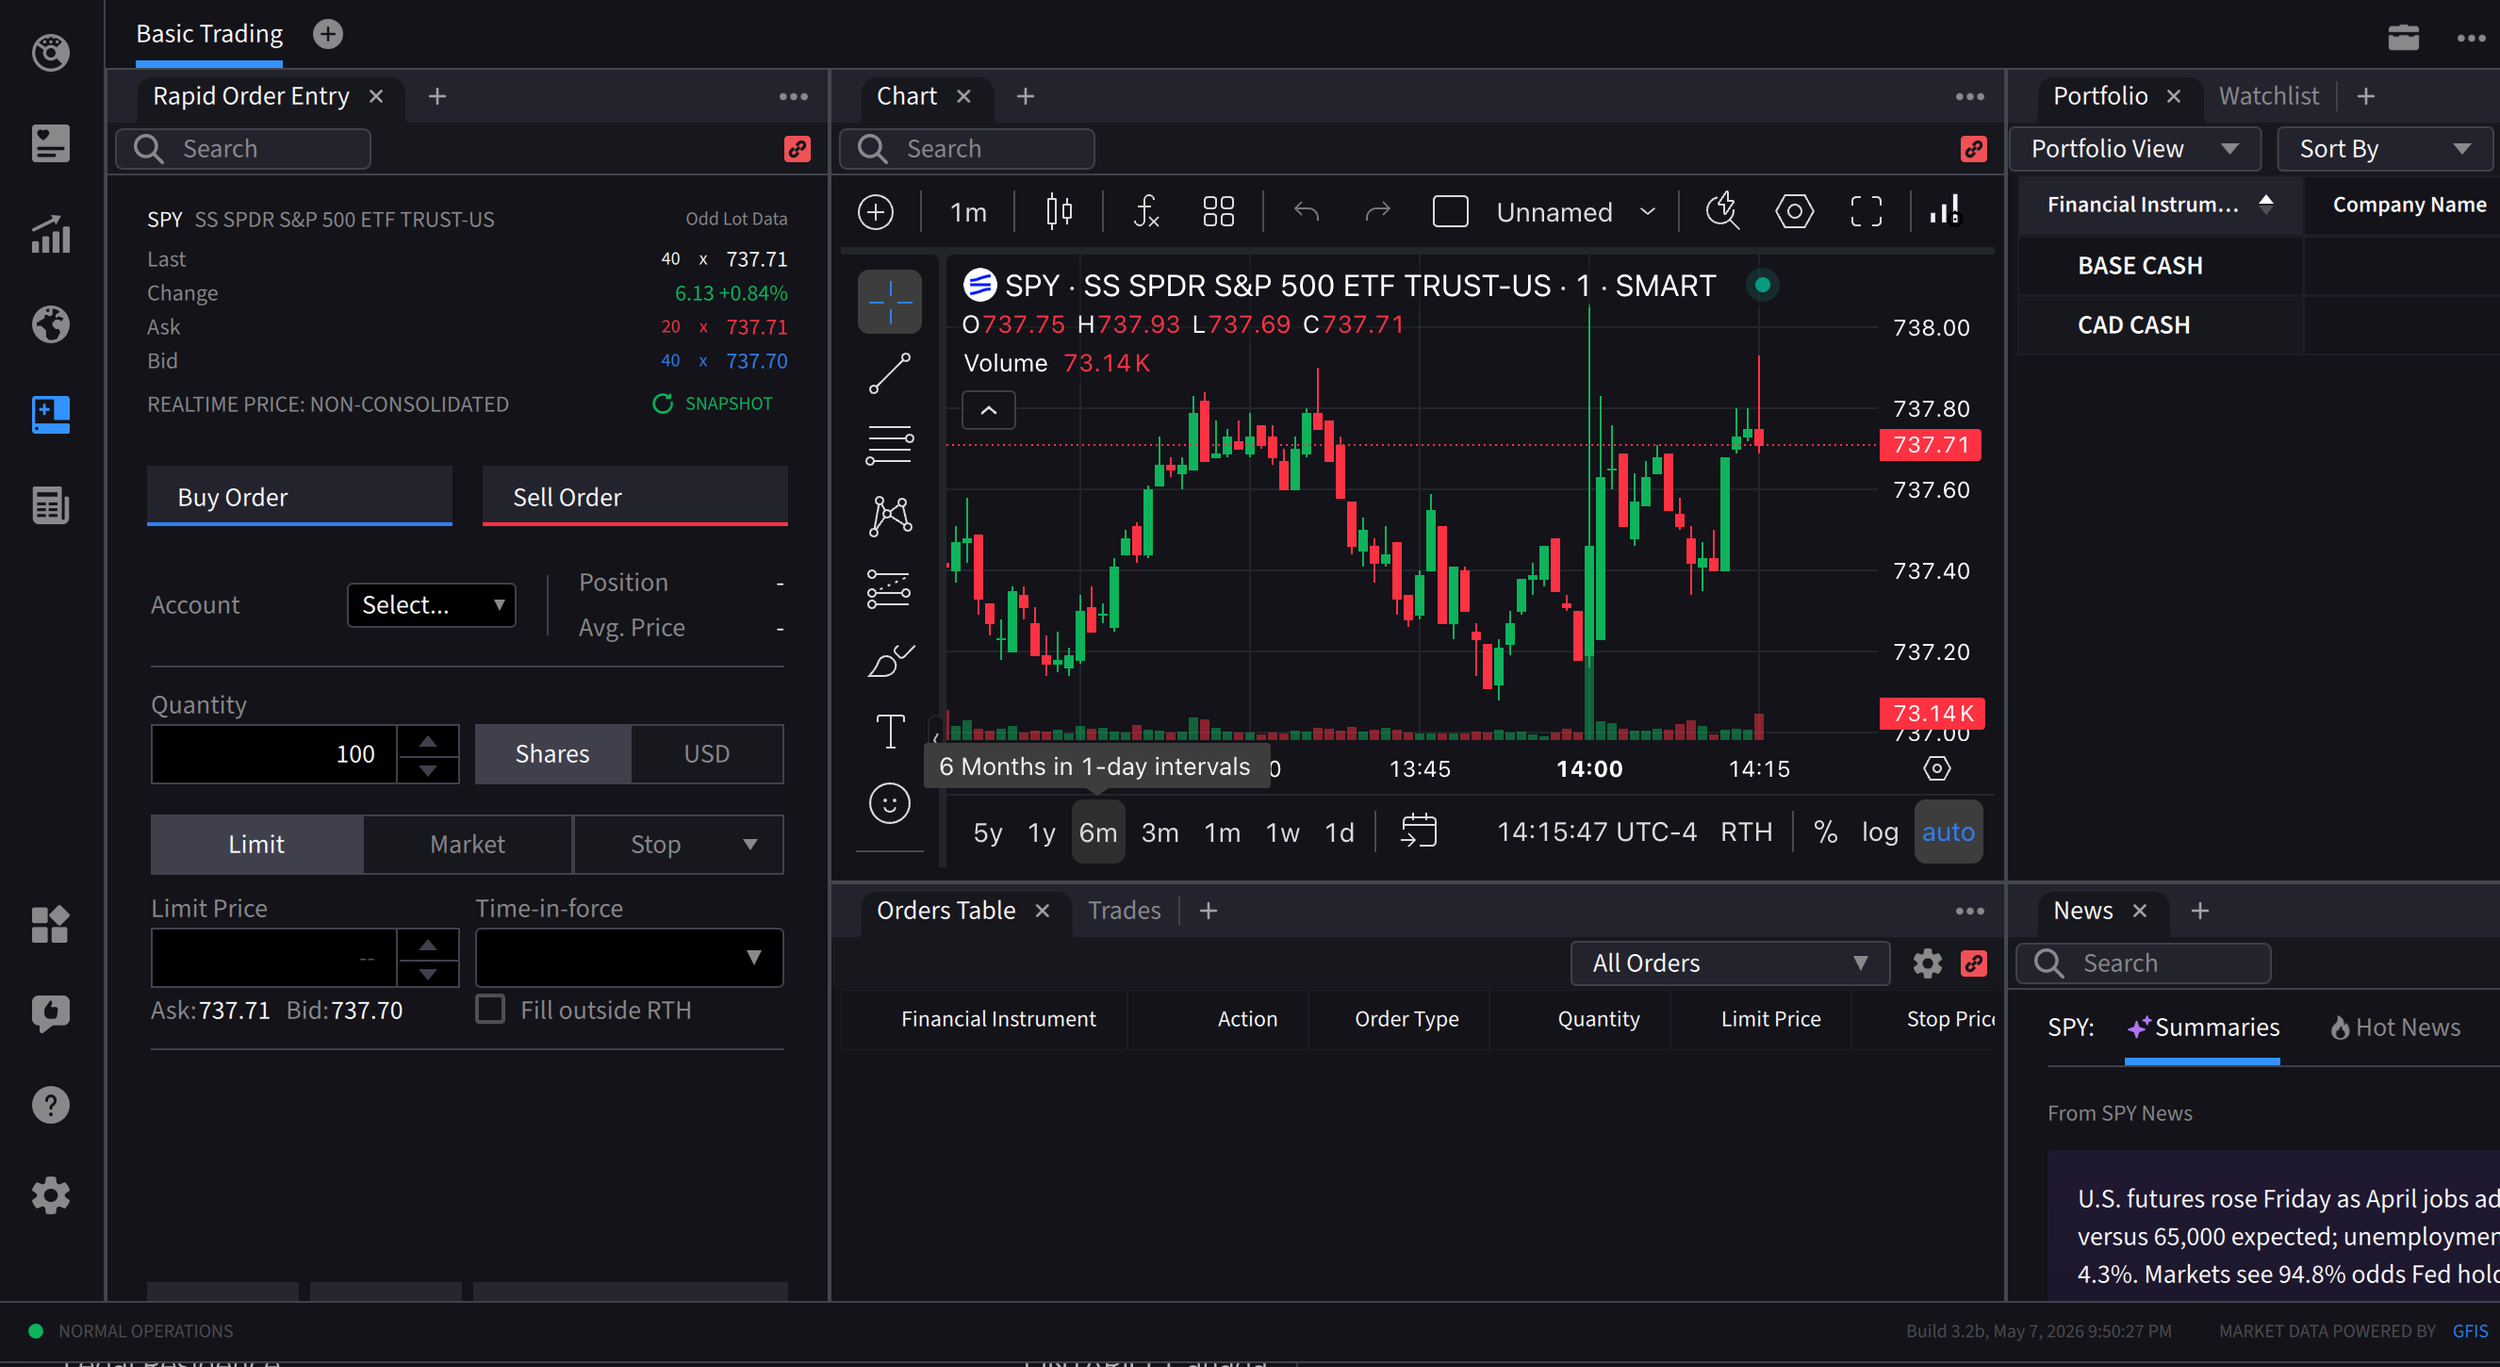Enter fullscreen chart mode
This screenshot has width=2500, height=1367.
(1866, 212)
